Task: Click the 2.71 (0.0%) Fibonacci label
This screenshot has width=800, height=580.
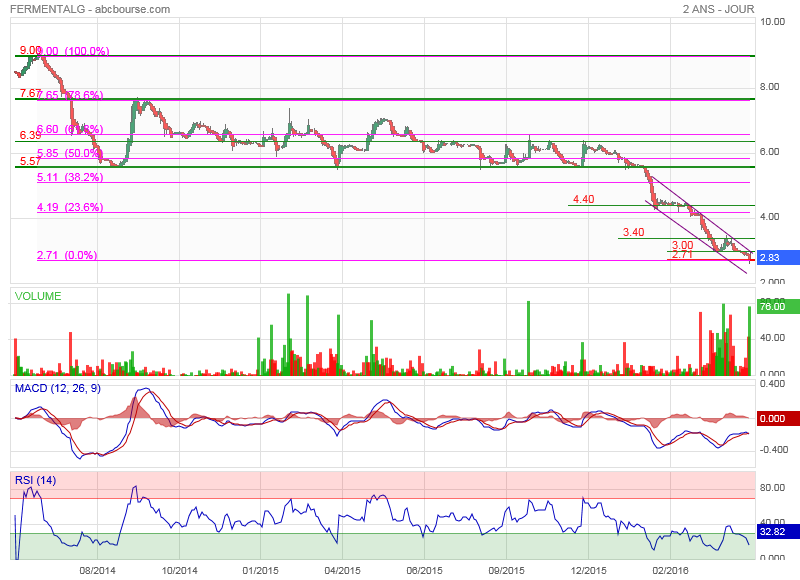Action: pos(66,255)
